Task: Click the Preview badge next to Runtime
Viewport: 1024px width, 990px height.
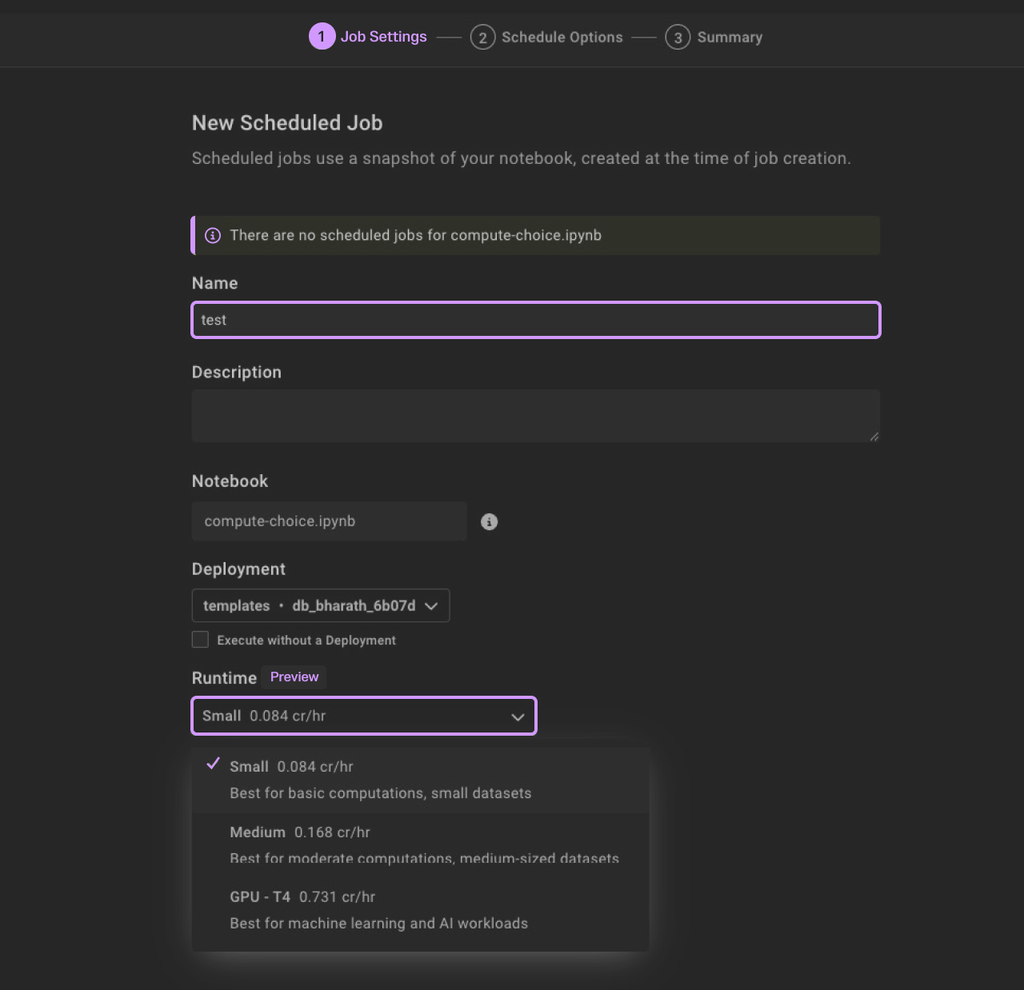Action: click(294, 677)
